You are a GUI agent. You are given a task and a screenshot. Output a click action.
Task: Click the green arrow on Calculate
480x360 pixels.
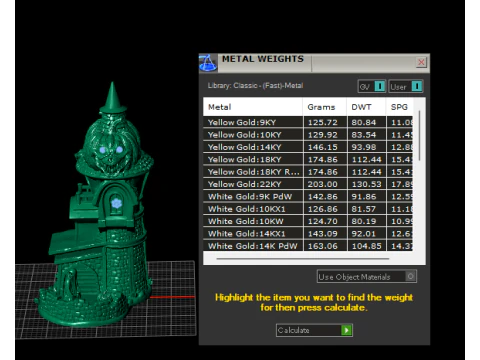click(x=347, y=330)
